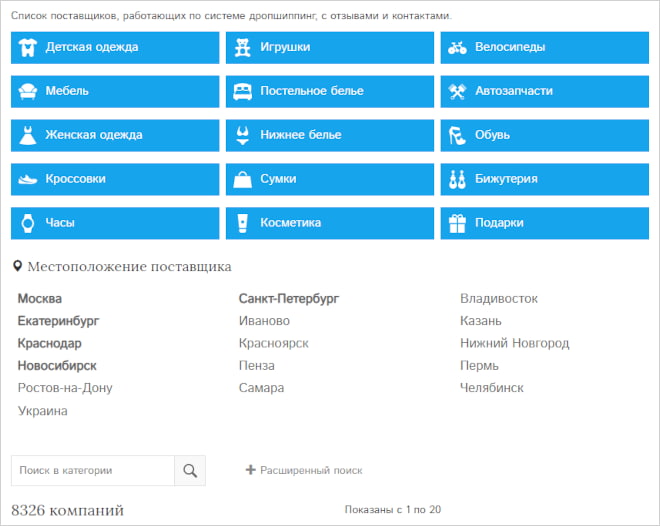
Task: Select the Косметика category button
Action: (x=329, y=223)
